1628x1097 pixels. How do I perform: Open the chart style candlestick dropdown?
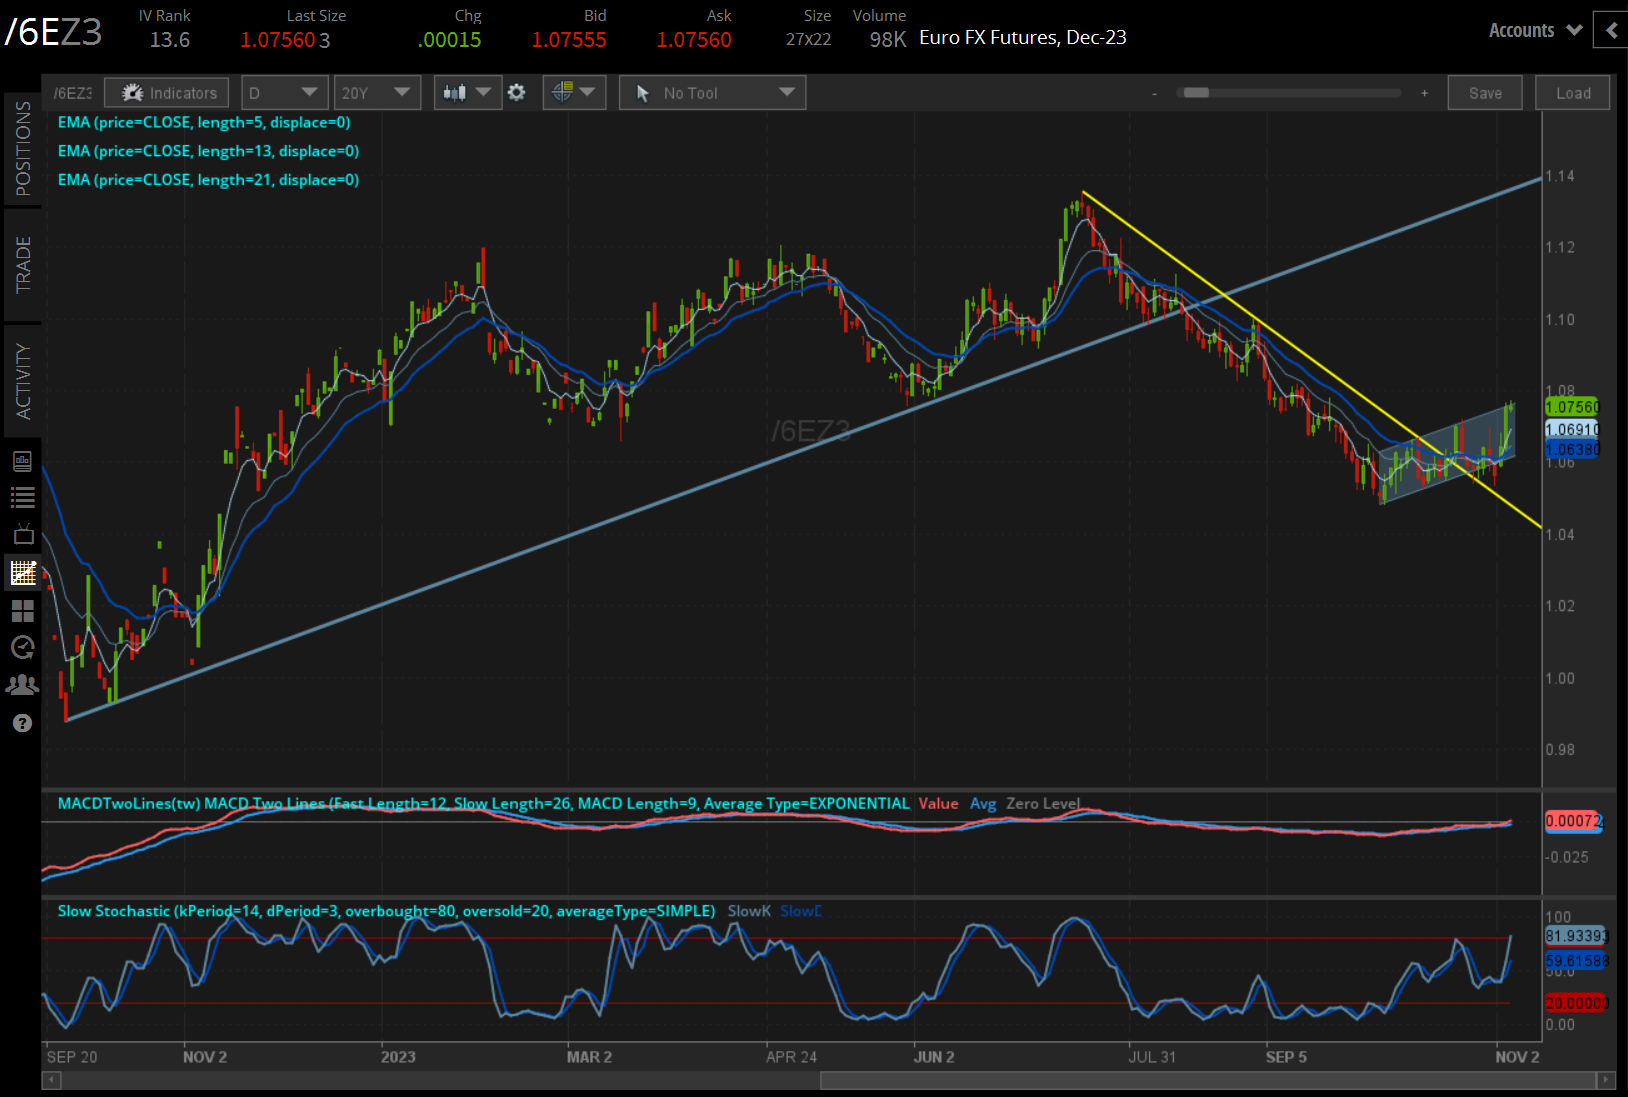(467, 93)
